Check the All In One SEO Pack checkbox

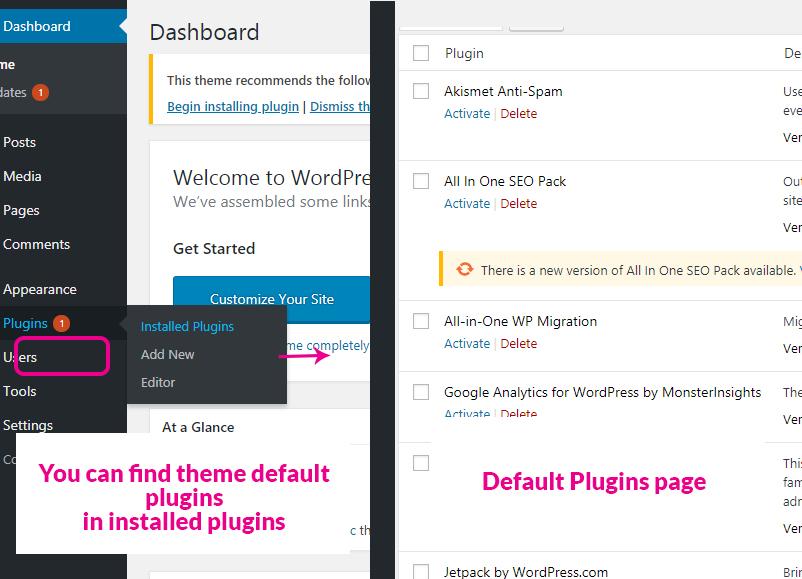(x=421, y=181)
